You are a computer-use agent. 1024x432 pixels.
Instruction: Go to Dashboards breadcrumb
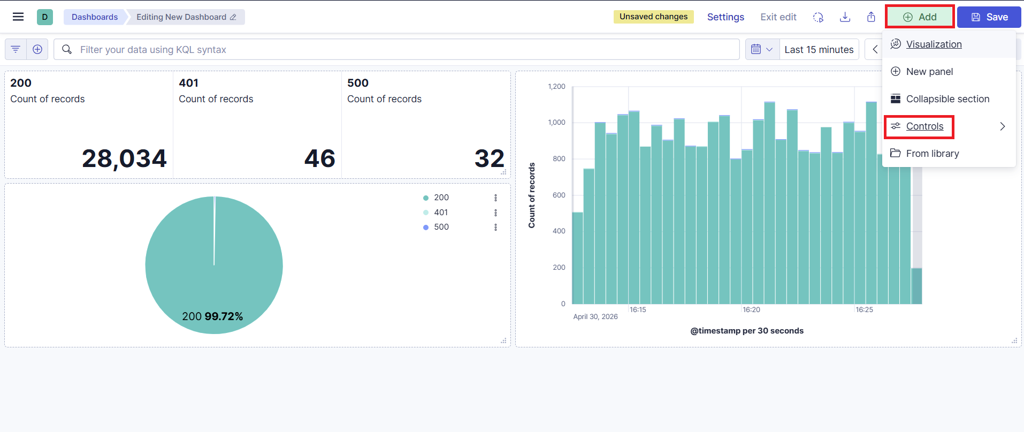tap(95, 17)
